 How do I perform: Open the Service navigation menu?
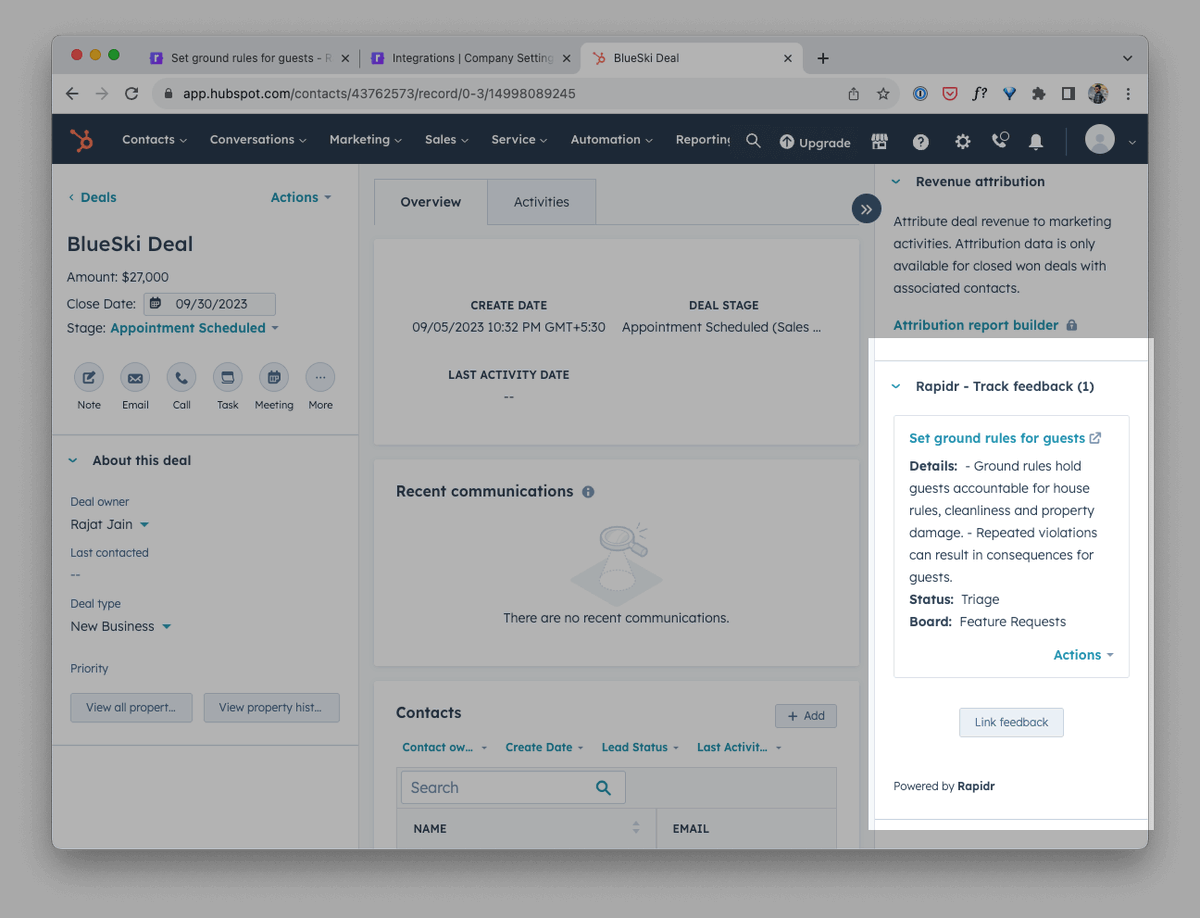coord(519,140)
